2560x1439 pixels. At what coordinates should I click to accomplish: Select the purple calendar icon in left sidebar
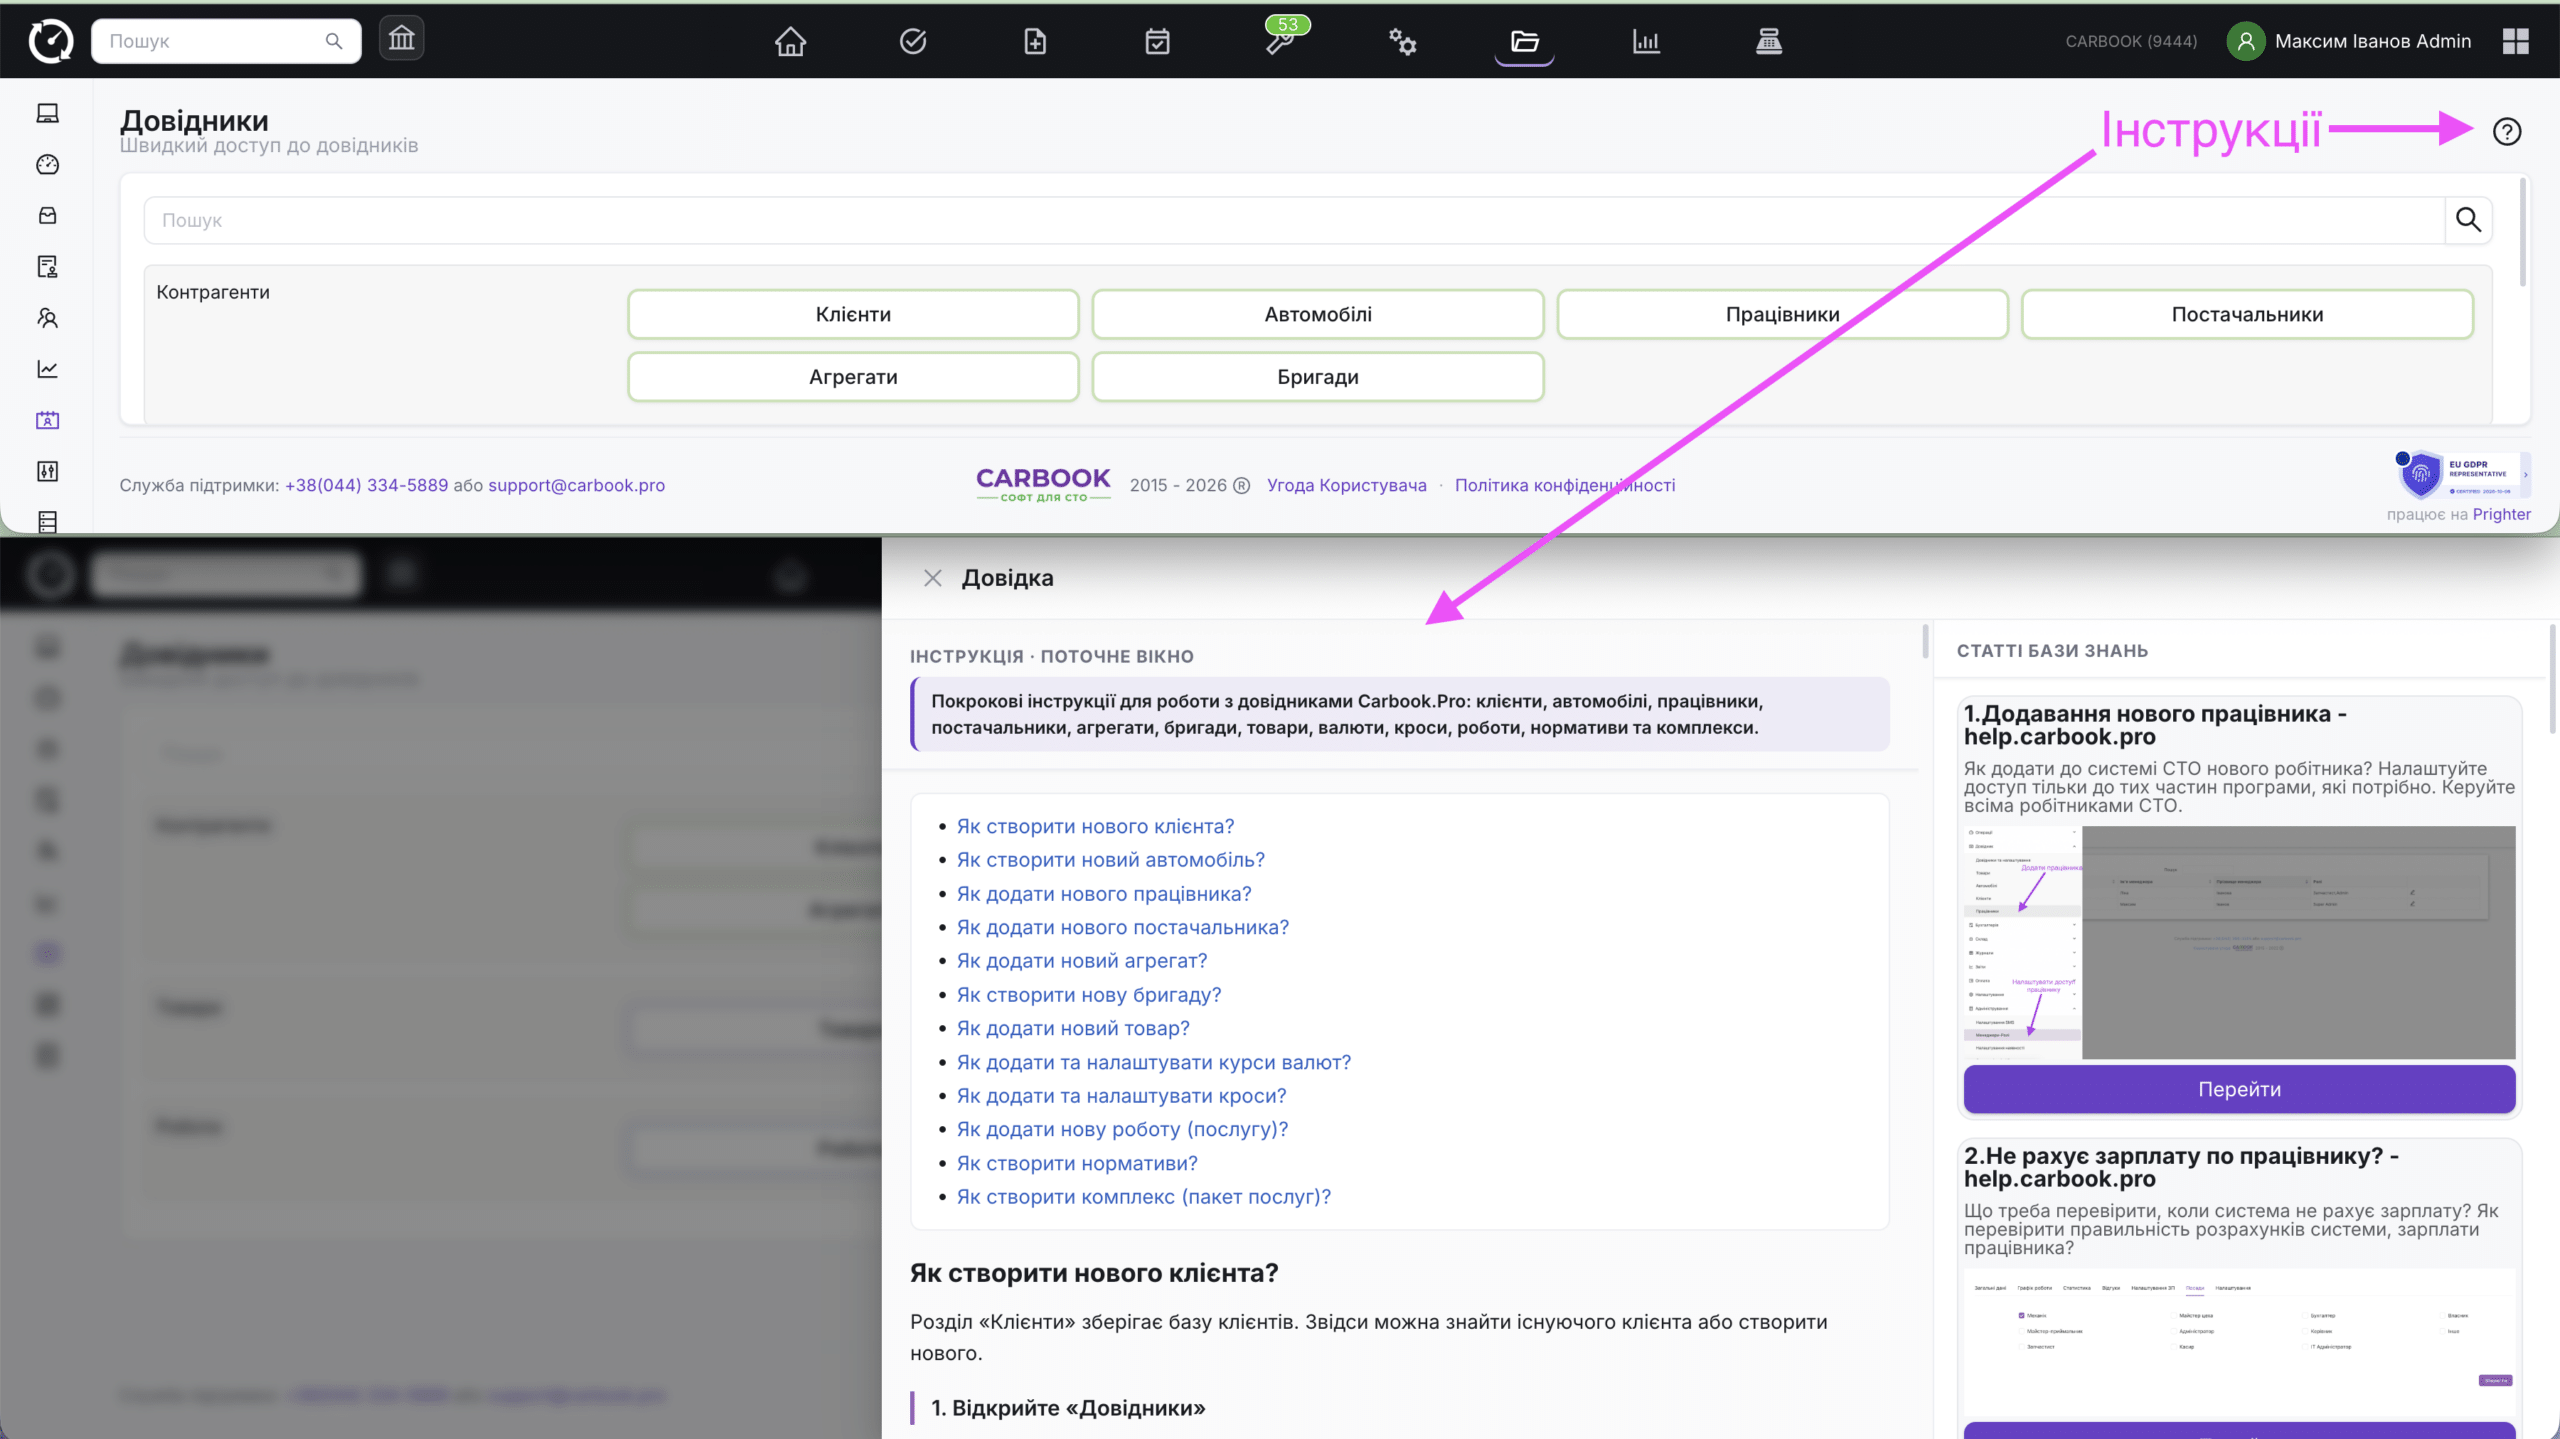click(x=47, y=420)
